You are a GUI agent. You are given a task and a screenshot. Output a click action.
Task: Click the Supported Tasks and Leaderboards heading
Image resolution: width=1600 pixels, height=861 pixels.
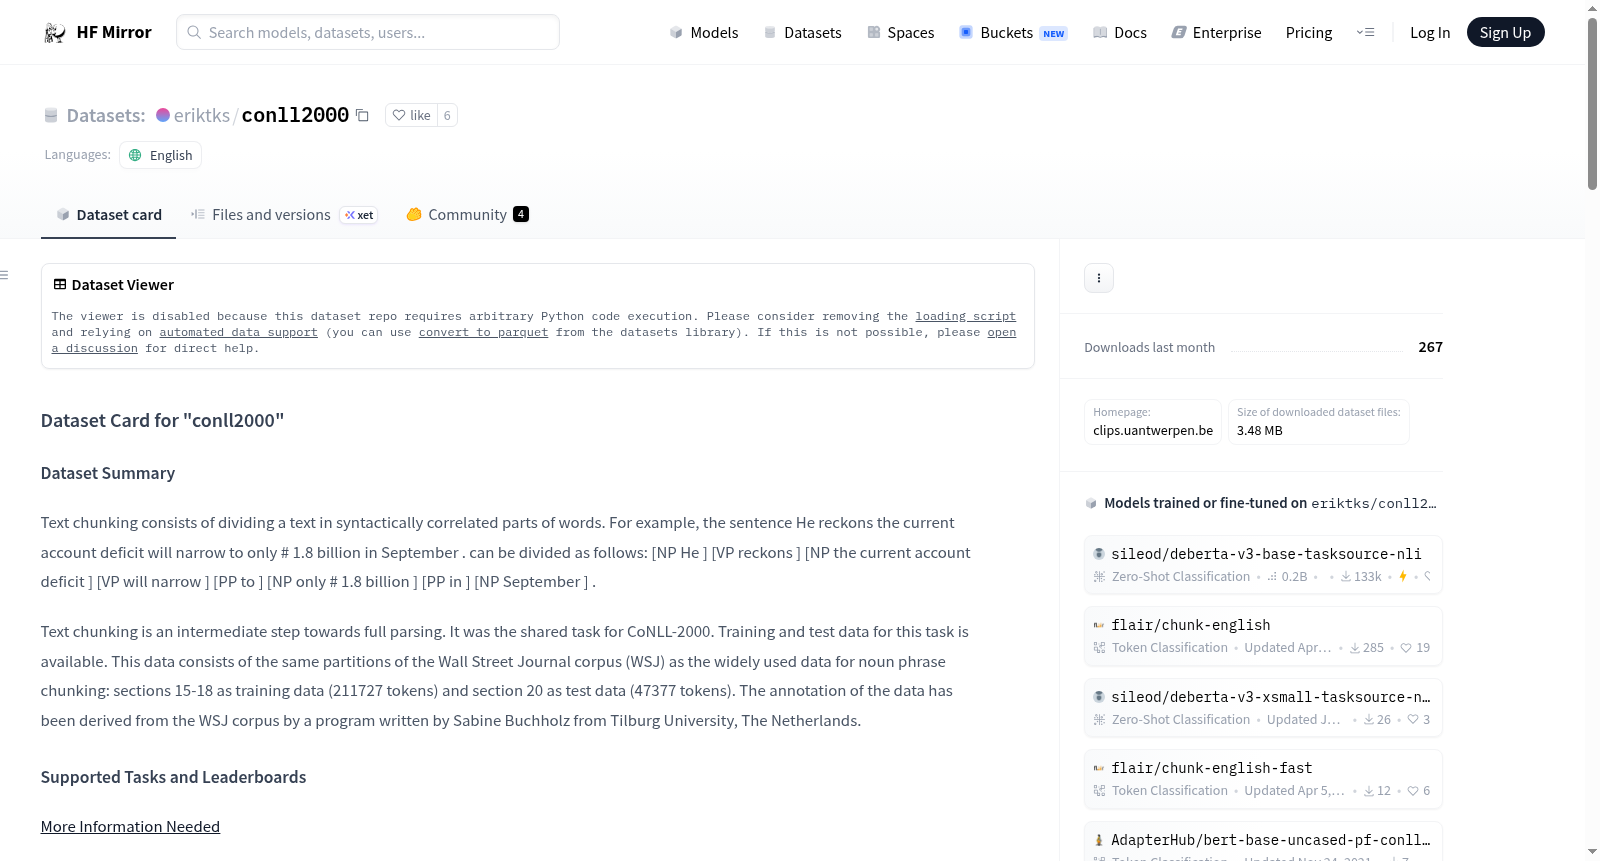pyautogui.click(x=174, y=777)
